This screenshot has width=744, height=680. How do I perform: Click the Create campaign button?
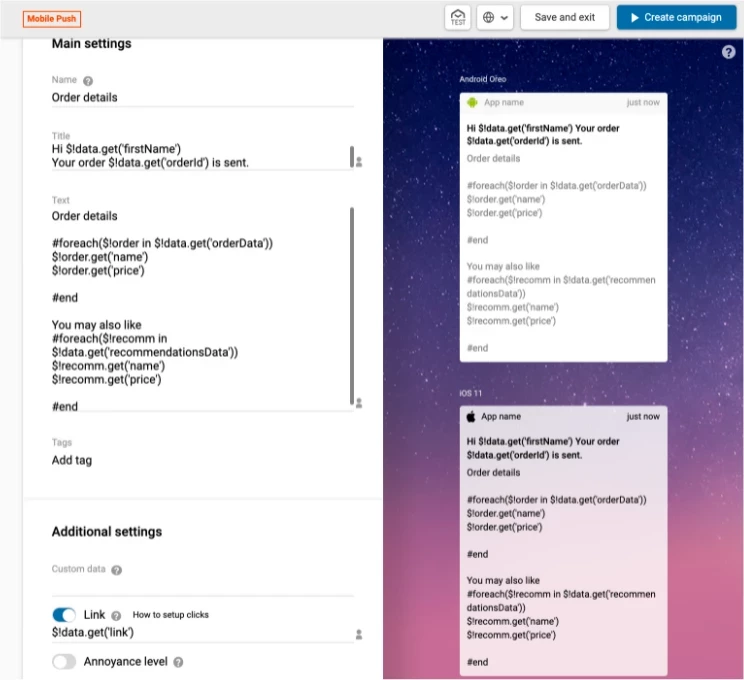pos(675,17)
